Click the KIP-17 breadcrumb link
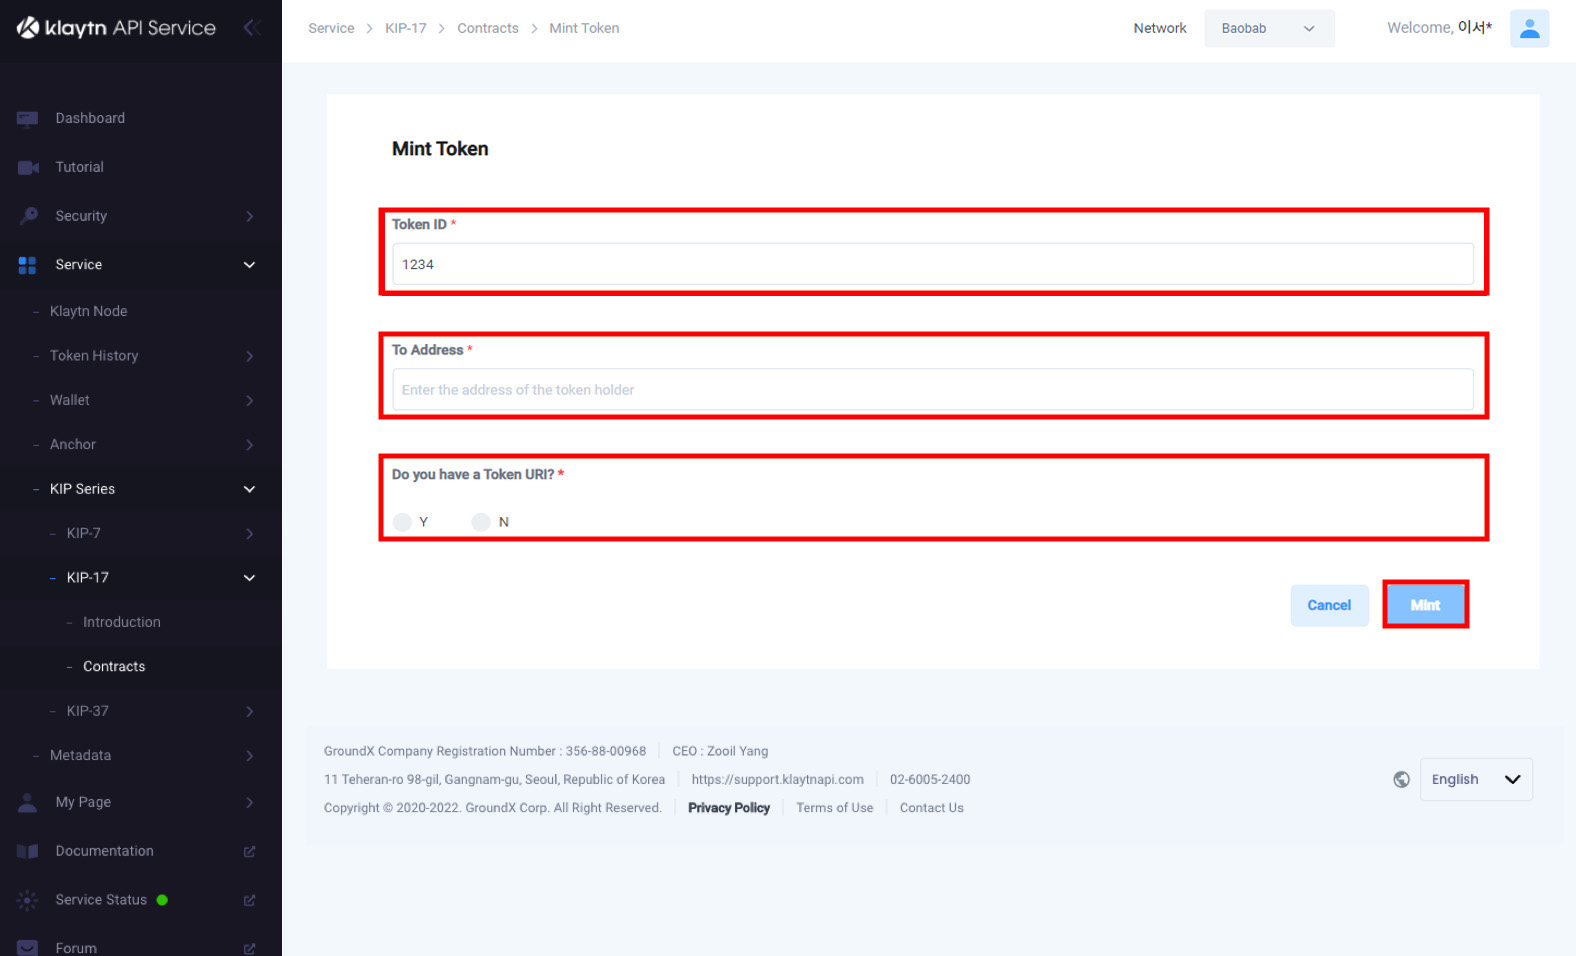 pyautogui.click(x=406, y=28)
